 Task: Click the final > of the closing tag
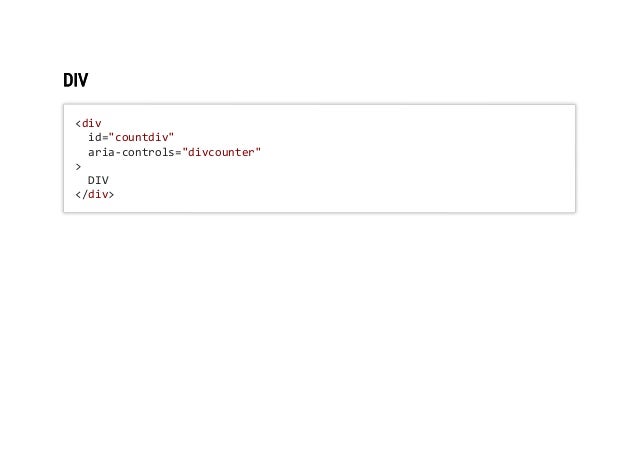[x=111, y=195]
